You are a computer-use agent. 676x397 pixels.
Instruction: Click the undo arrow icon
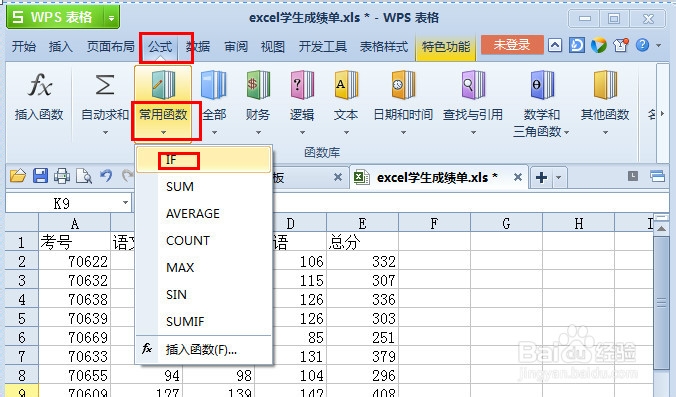point(106,176)
